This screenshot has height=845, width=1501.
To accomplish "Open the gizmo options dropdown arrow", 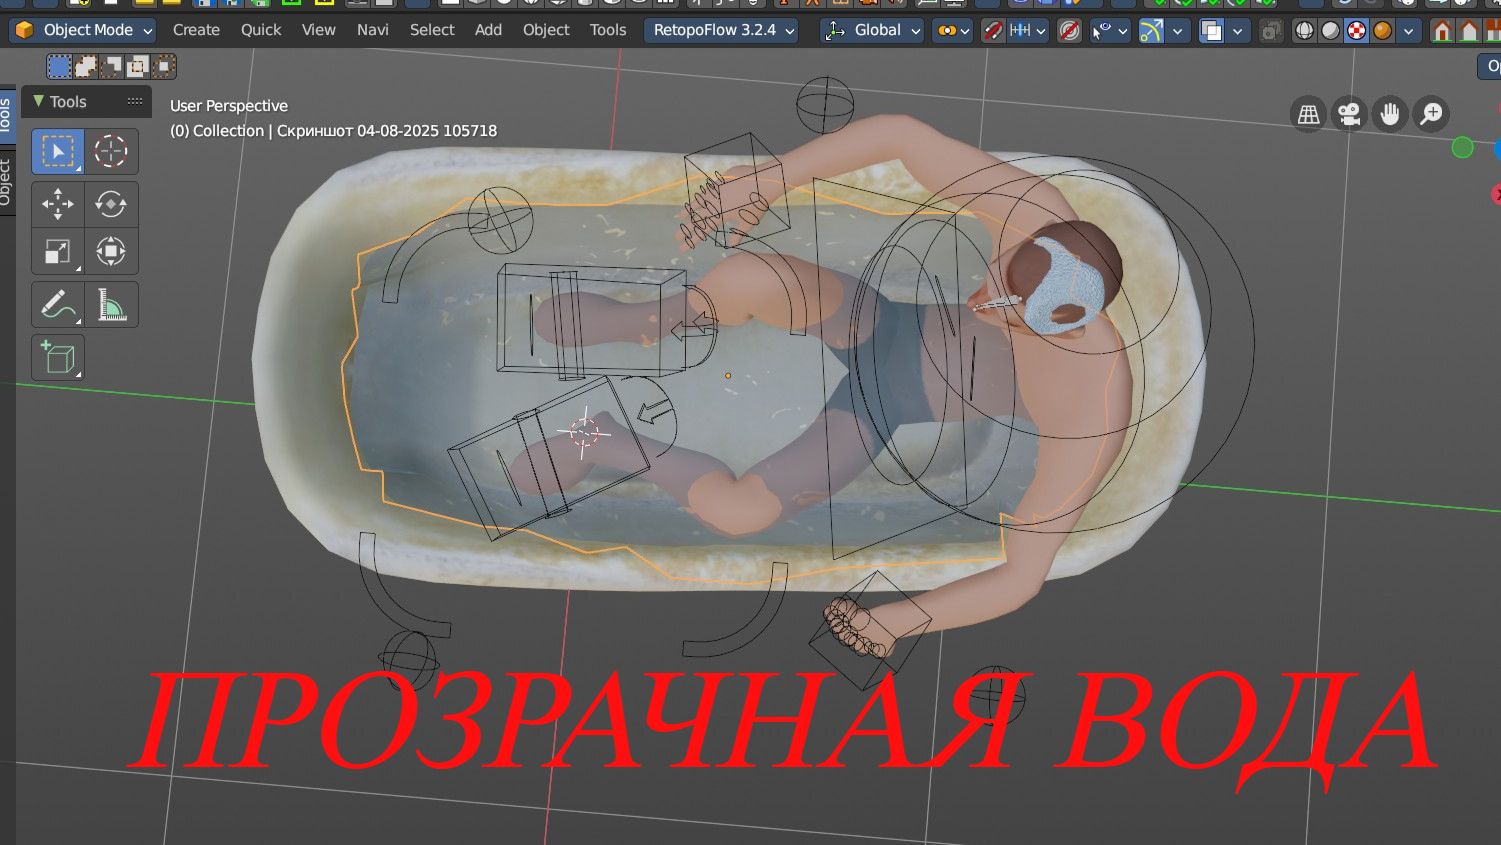I will pos(1178,31).
